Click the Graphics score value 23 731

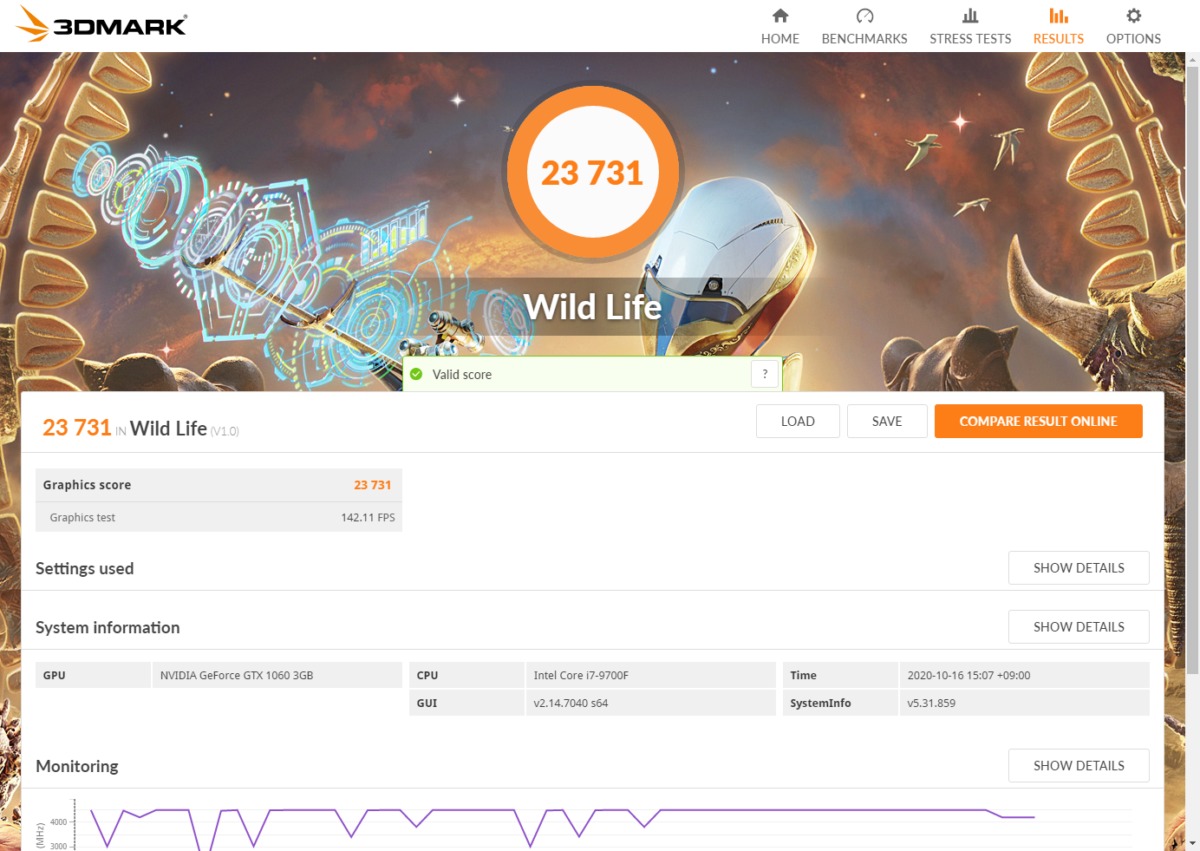tap(372, 485)
